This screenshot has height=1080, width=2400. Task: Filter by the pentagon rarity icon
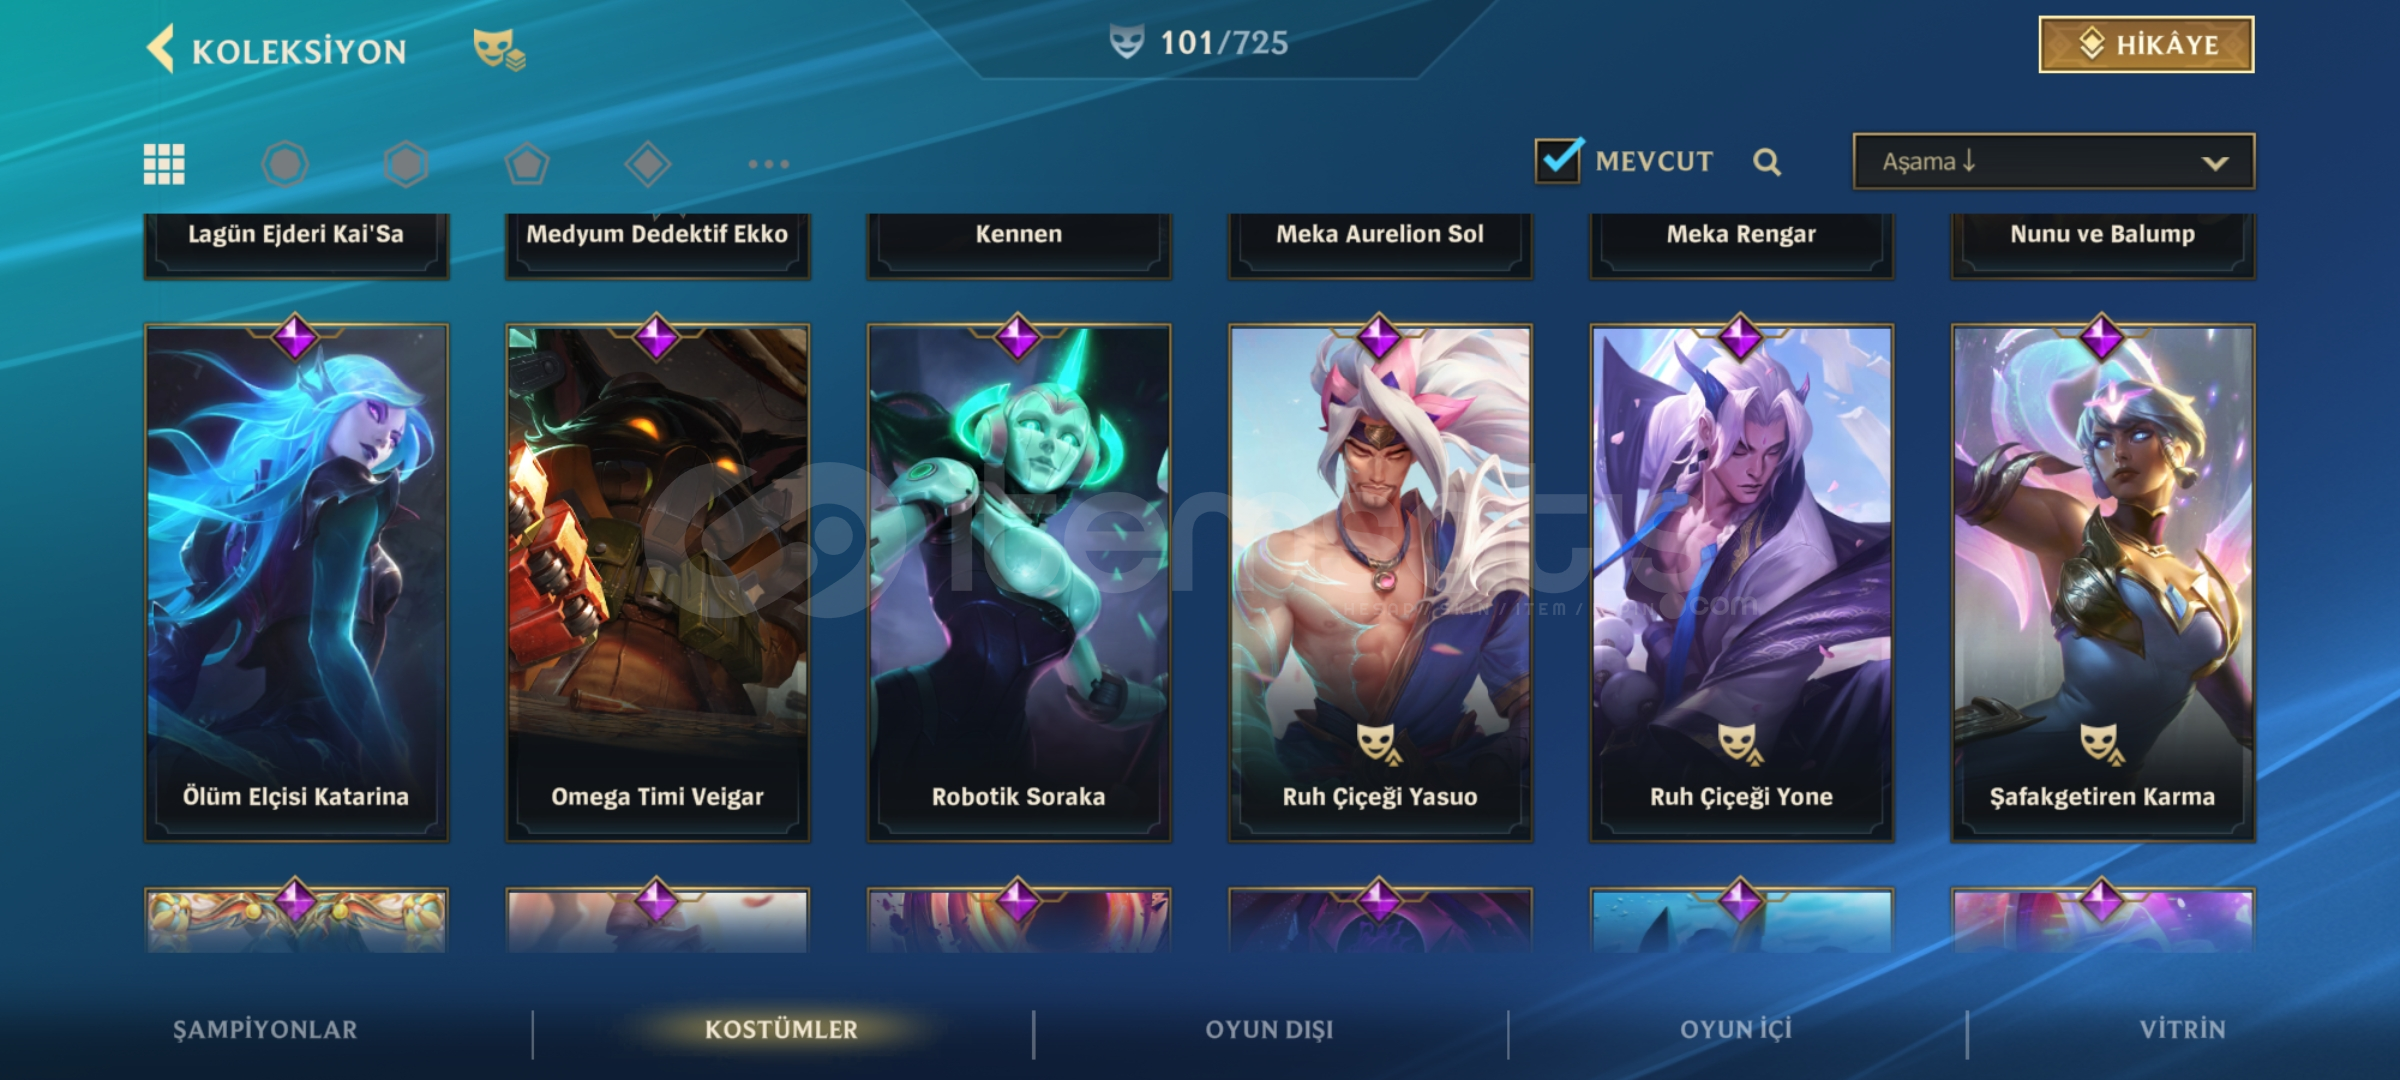pyautogui.click(x=527, y=164)
